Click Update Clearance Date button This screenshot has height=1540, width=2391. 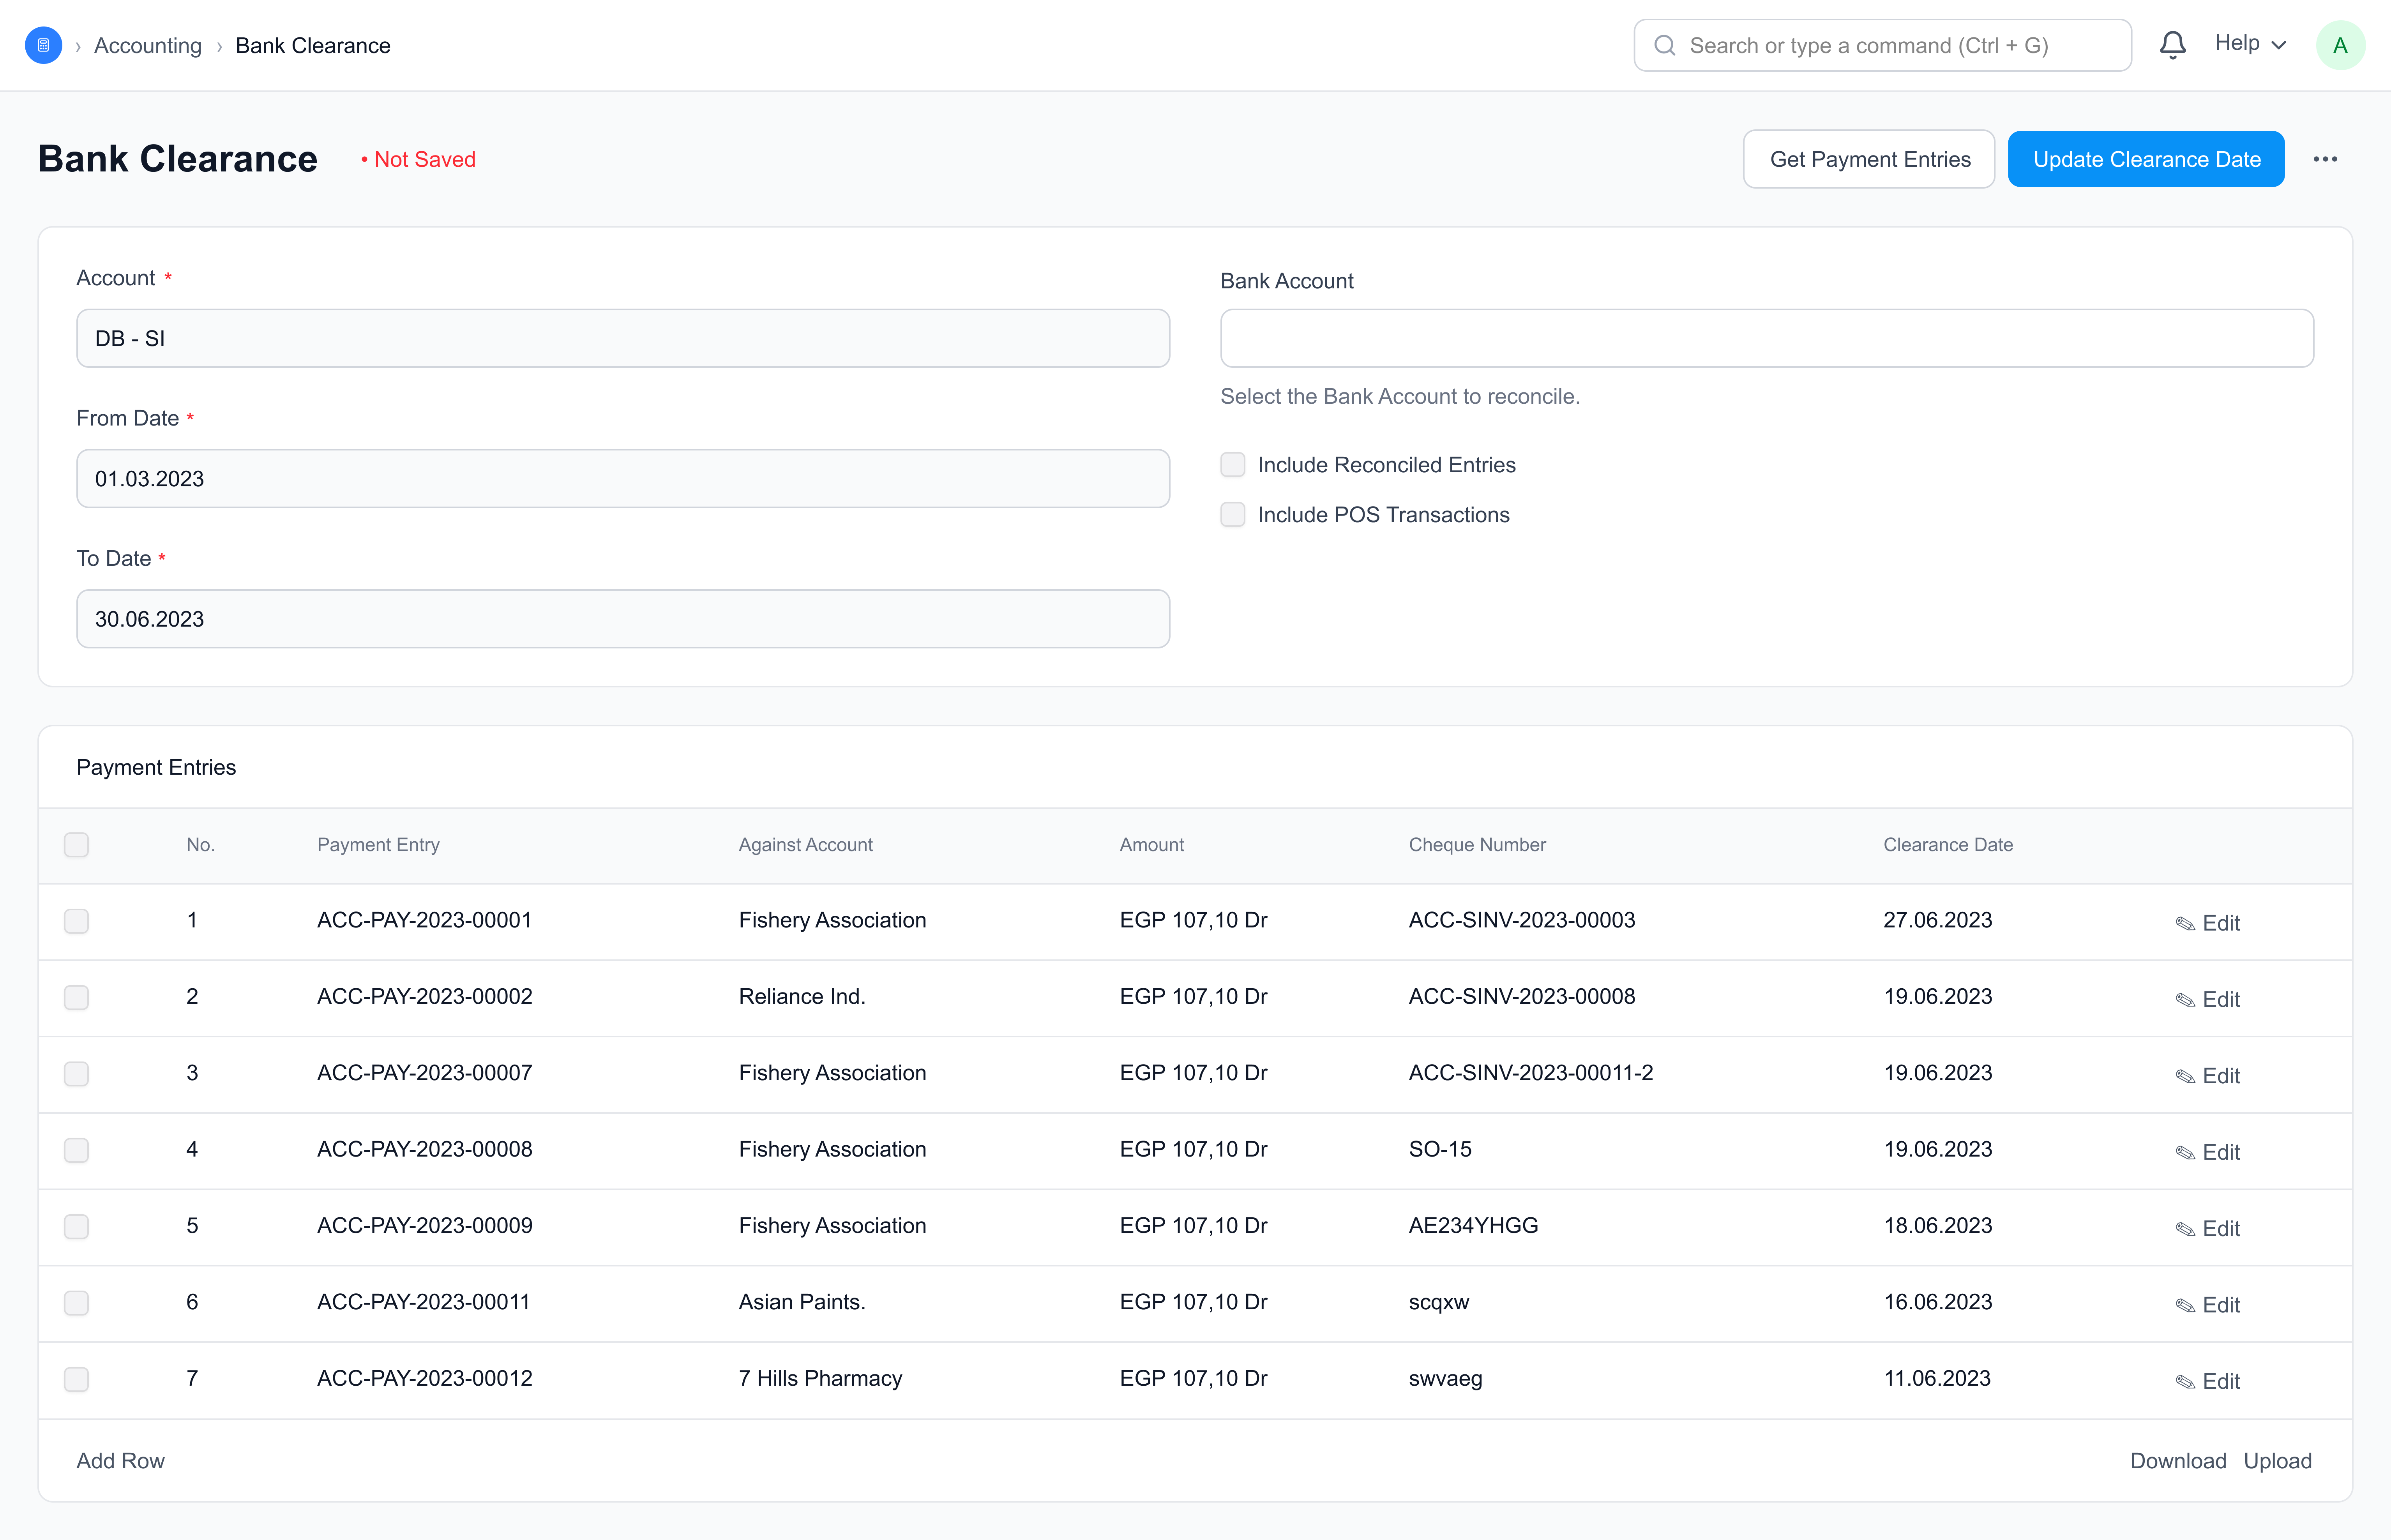(x=2146, y=159)
